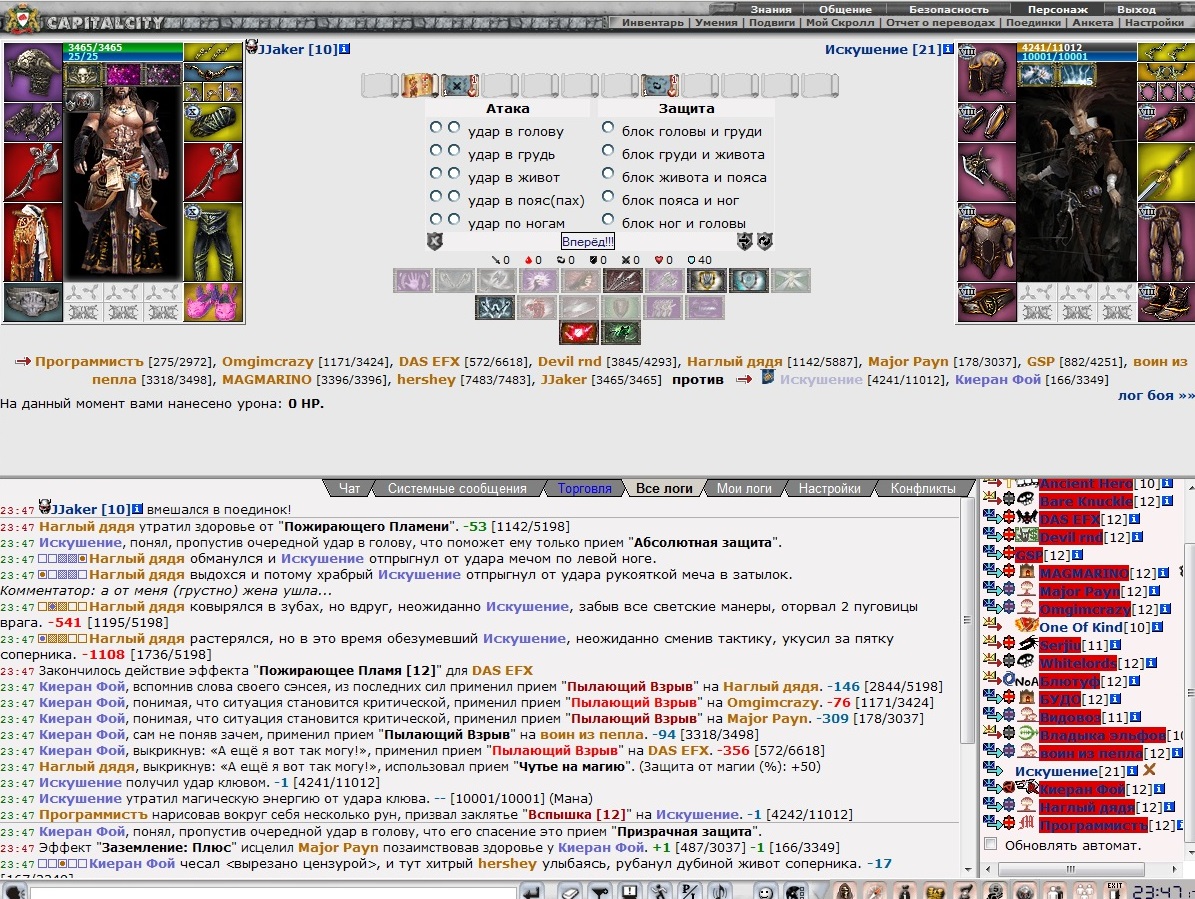Screen dimensions: 1195x899
Task: Select first attack radio for удар в голову
Action: coord(436,127)
